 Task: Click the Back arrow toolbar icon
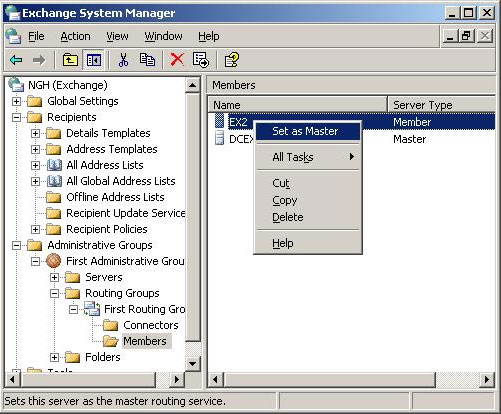pyautogui.click(x=16, y=60)
